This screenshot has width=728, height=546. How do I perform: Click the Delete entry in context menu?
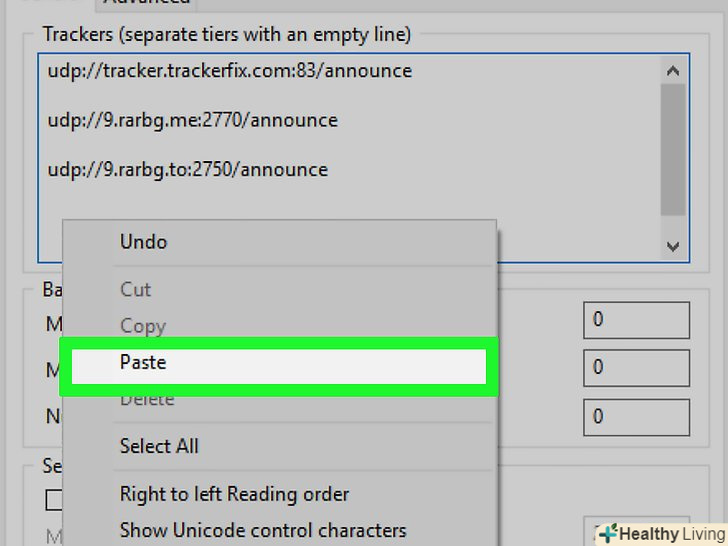(x=146, y=401)
